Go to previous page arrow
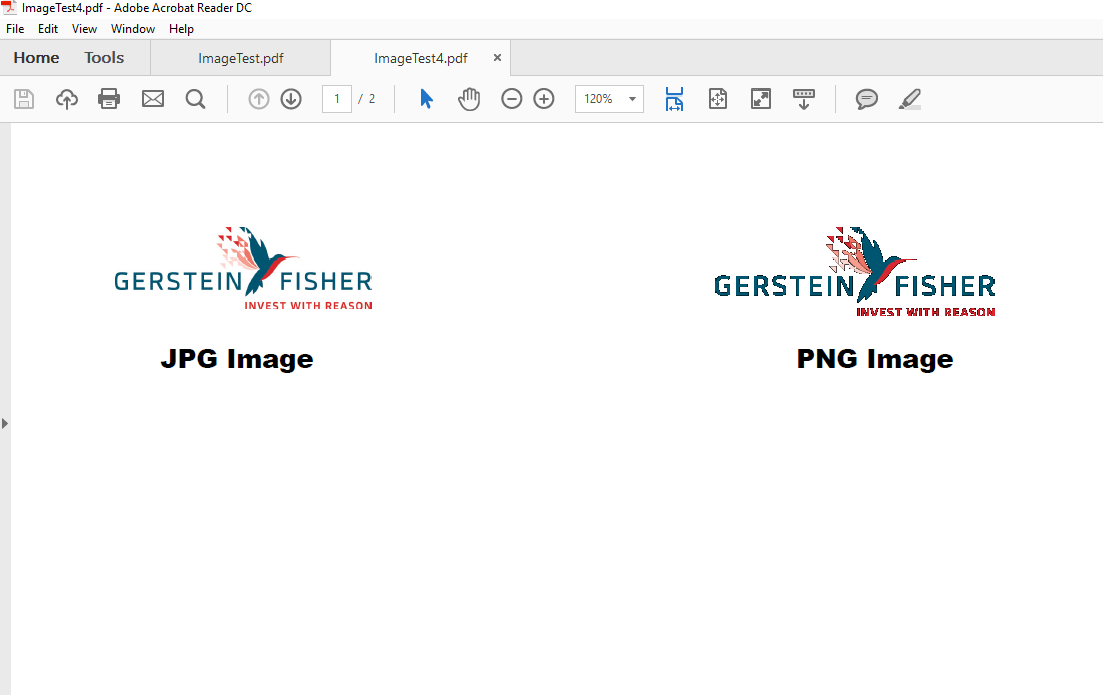The image size is (1103, 695). 259,99
